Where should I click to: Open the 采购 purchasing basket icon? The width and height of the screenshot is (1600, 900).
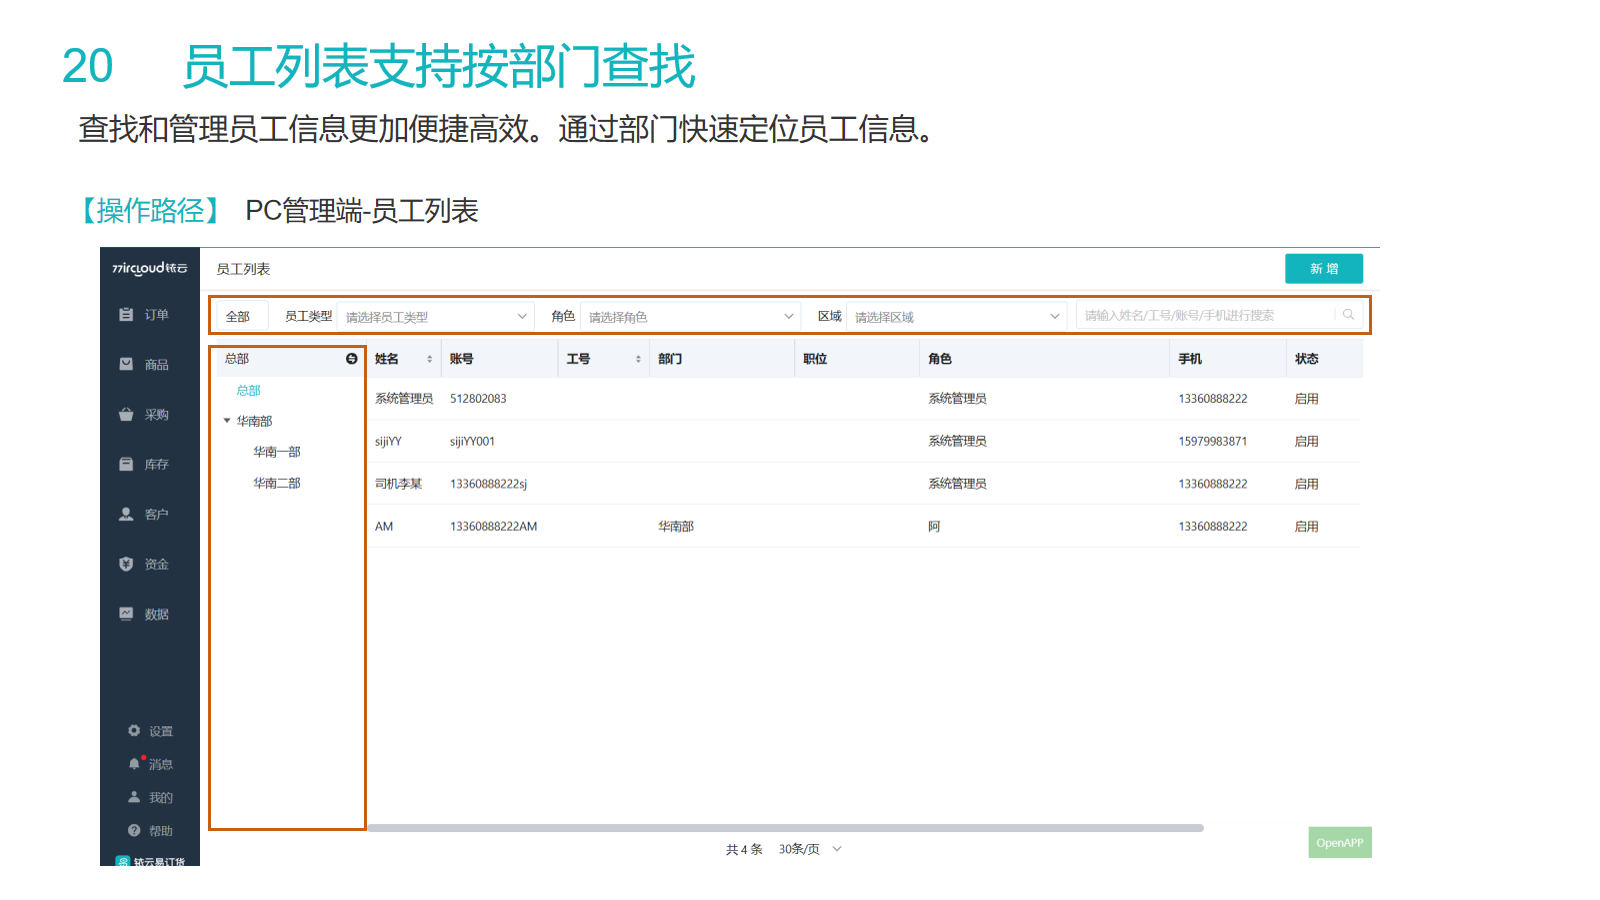click(x=126, y=414)
